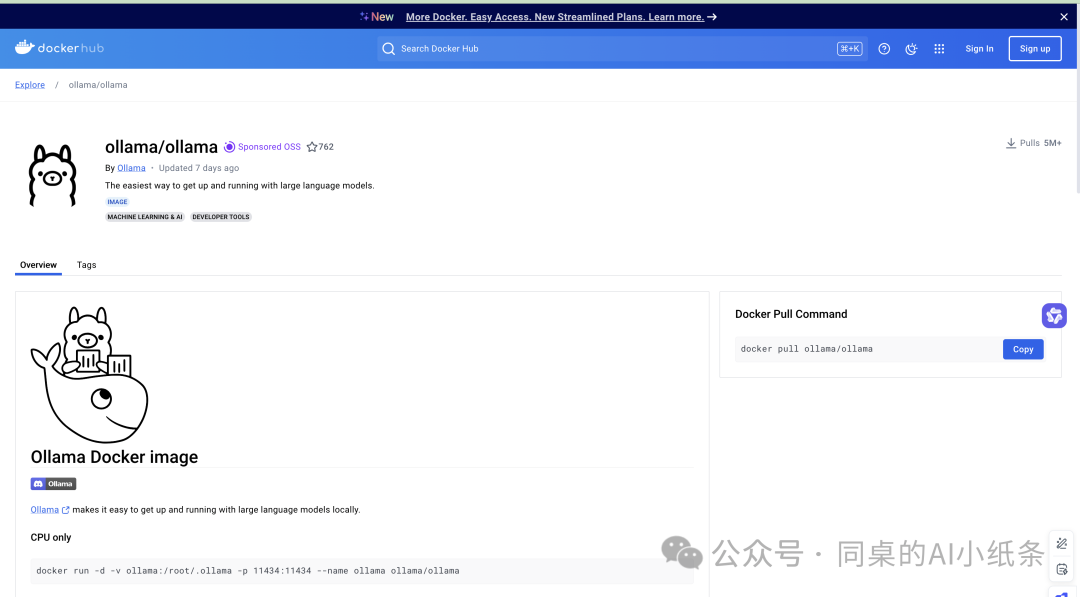Viewport: 1080px width, 597px height.
Task: Click the Docker Hub logo
Action: 59,48
